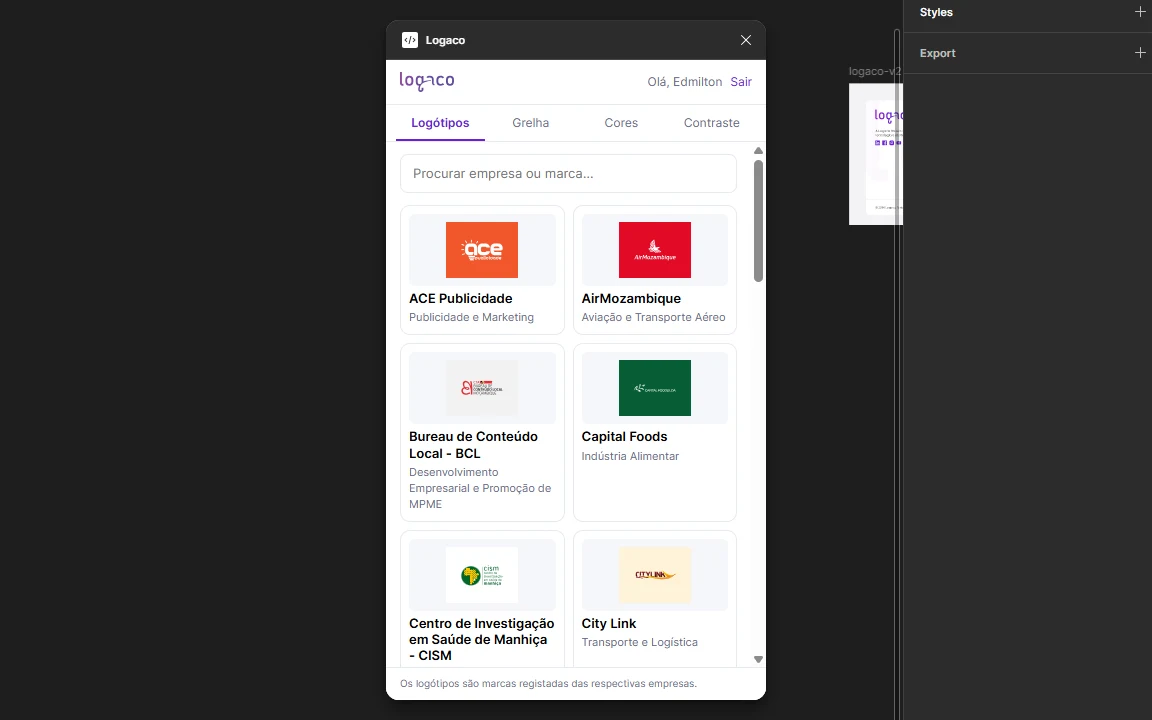Click the Olá, Edmilton greeting text
The width and height of the screenshot is (1152, 720).
click(685, 82)
